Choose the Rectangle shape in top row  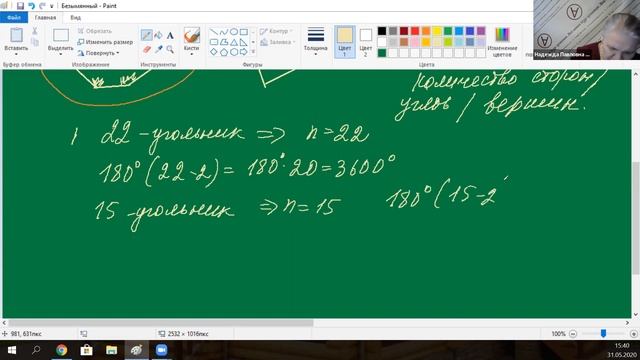[244, 32]
